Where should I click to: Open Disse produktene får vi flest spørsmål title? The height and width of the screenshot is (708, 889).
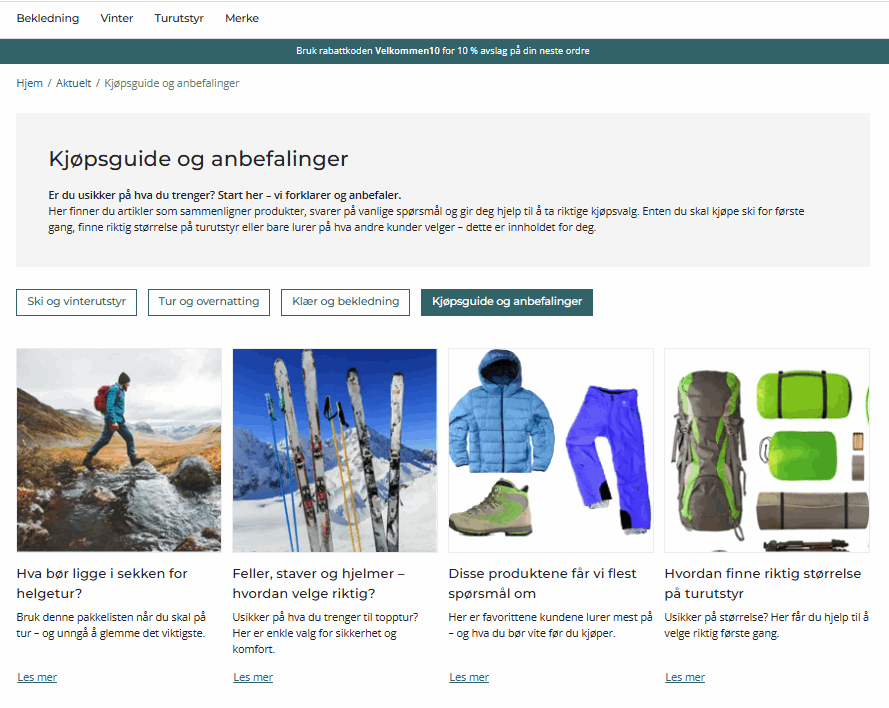(x=543, y=583)
